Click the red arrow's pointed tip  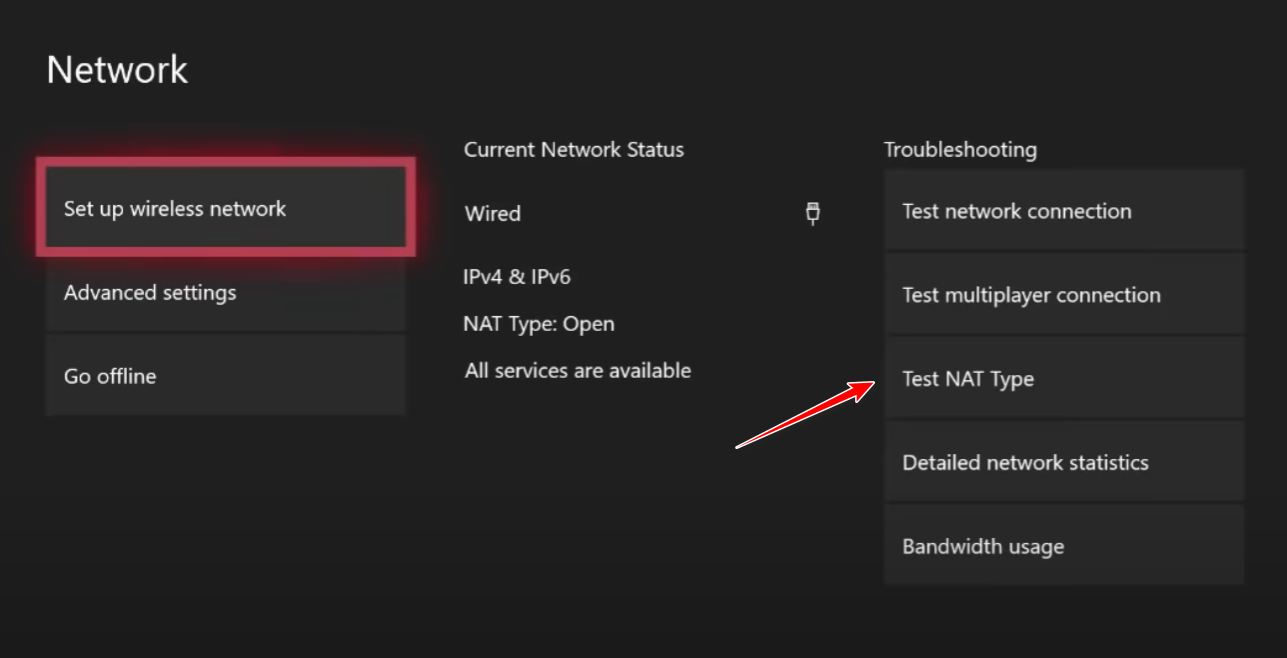point(873,383)
